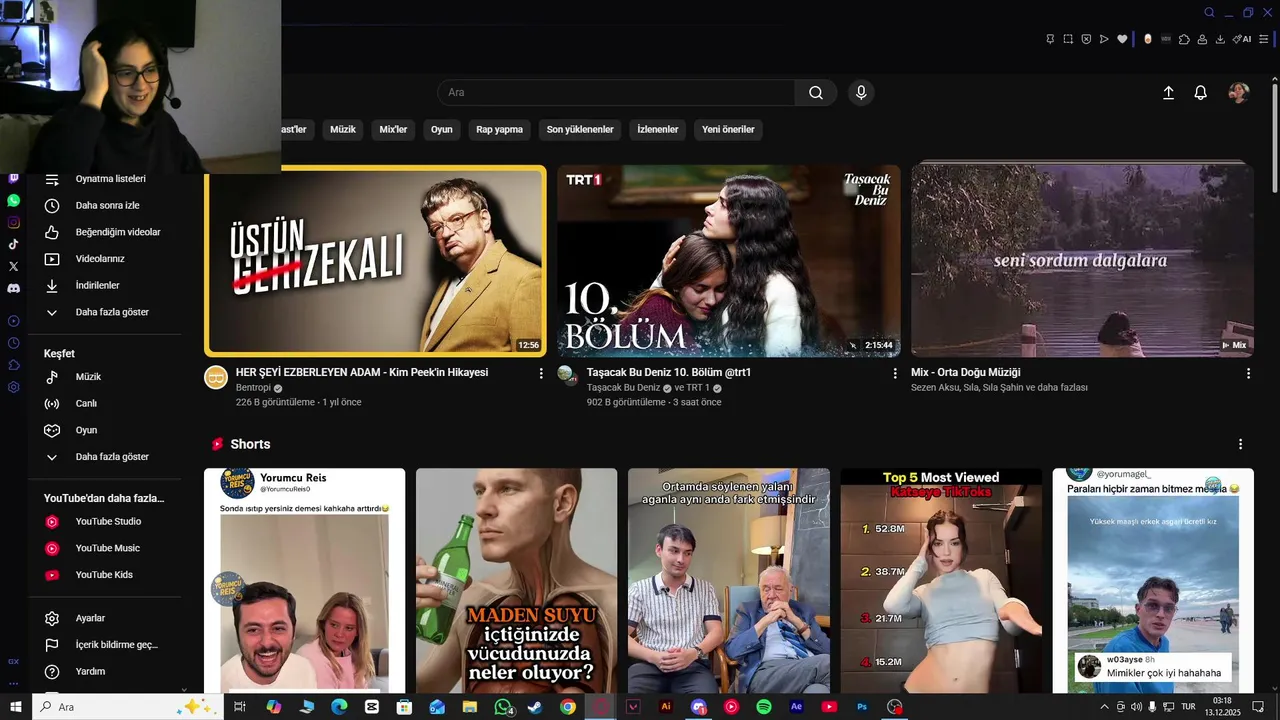The width and height of the screenshot is (1280, 720).
Task: Open the ad blocker shield icon
Action: tap(1086, 39)
